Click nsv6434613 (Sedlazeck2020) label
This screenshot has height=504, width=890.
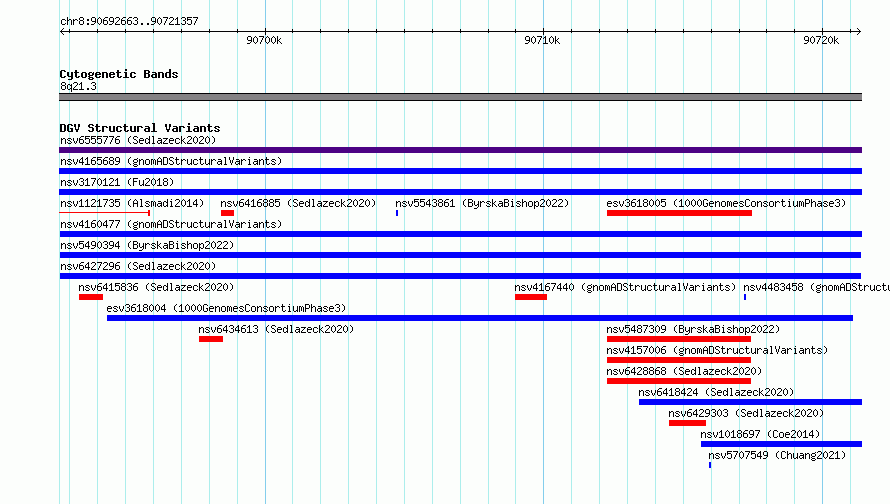(x=276, y=329)
